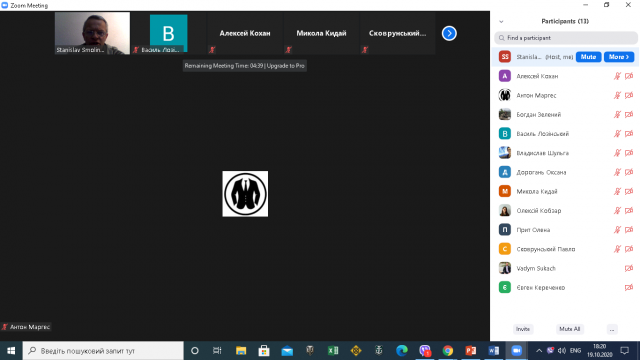The image size is (640, 360).
Task: Focus the Find a participant search field
Action: click(566, 38)
